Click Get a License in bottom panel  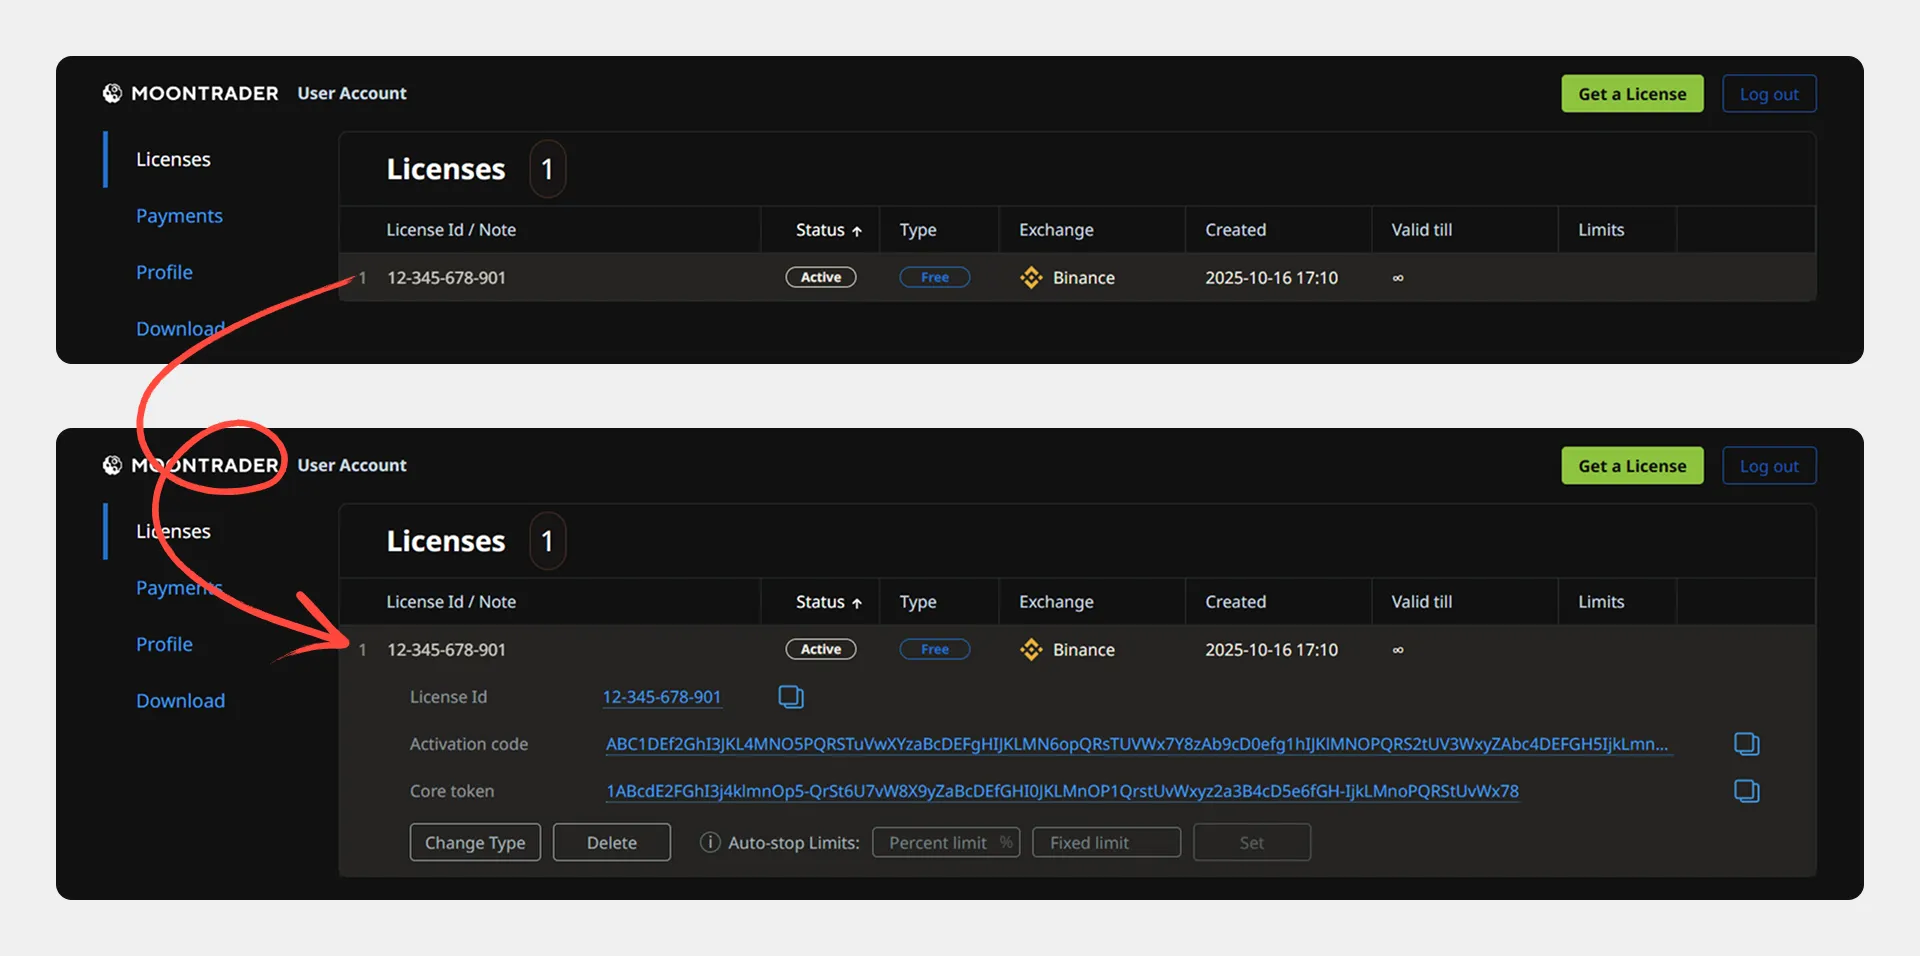[1632, 466]
